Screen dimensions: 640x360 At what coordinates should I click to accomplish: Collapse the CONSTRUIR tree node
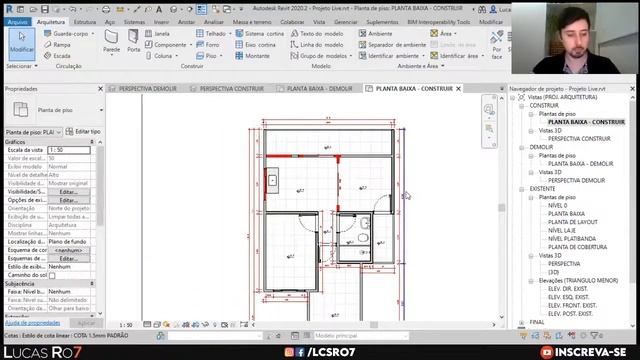point(522,106)
